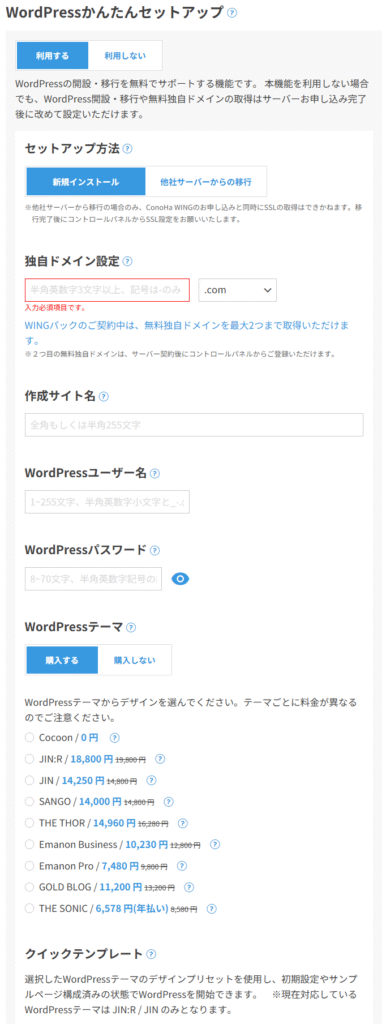Open help icon next to セットアップ方法
The image size is (382, 1024).
point(127,149)
